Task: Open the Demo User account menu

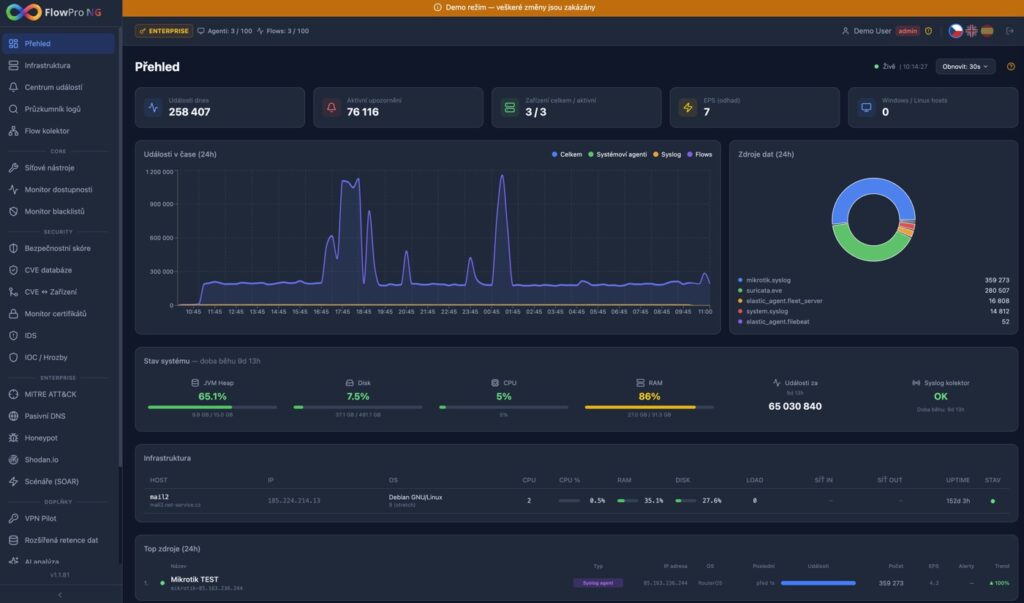Action: tap(867, 31)
